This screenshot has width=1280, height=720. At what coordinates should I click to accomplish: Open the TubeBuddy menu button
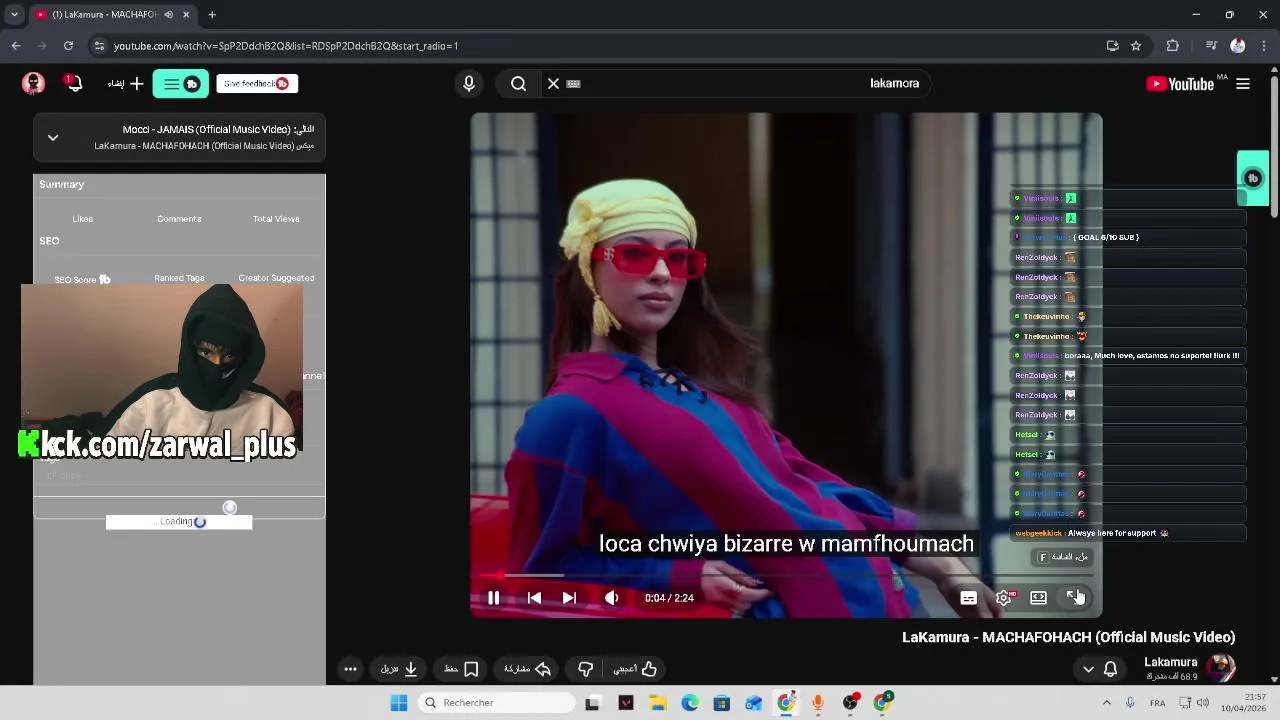tap(181, 84)
